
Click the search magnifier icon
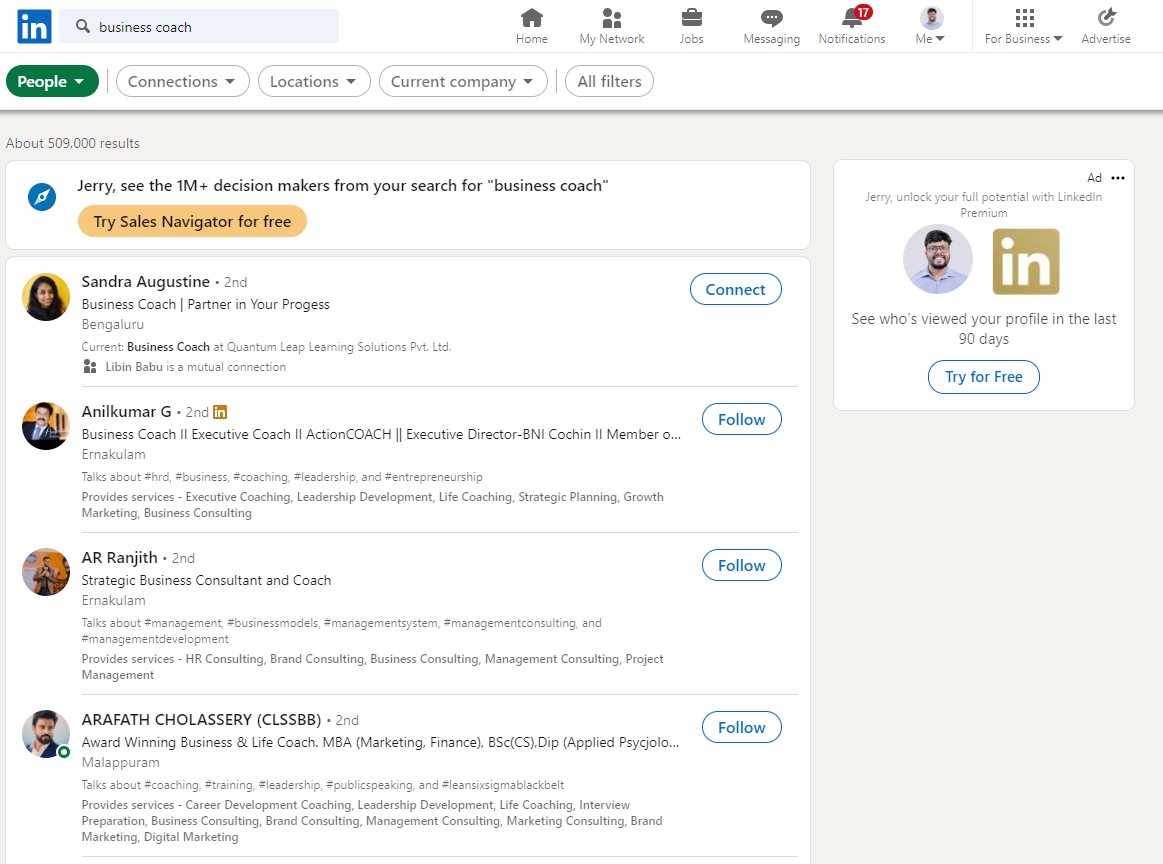click(81, 27)
